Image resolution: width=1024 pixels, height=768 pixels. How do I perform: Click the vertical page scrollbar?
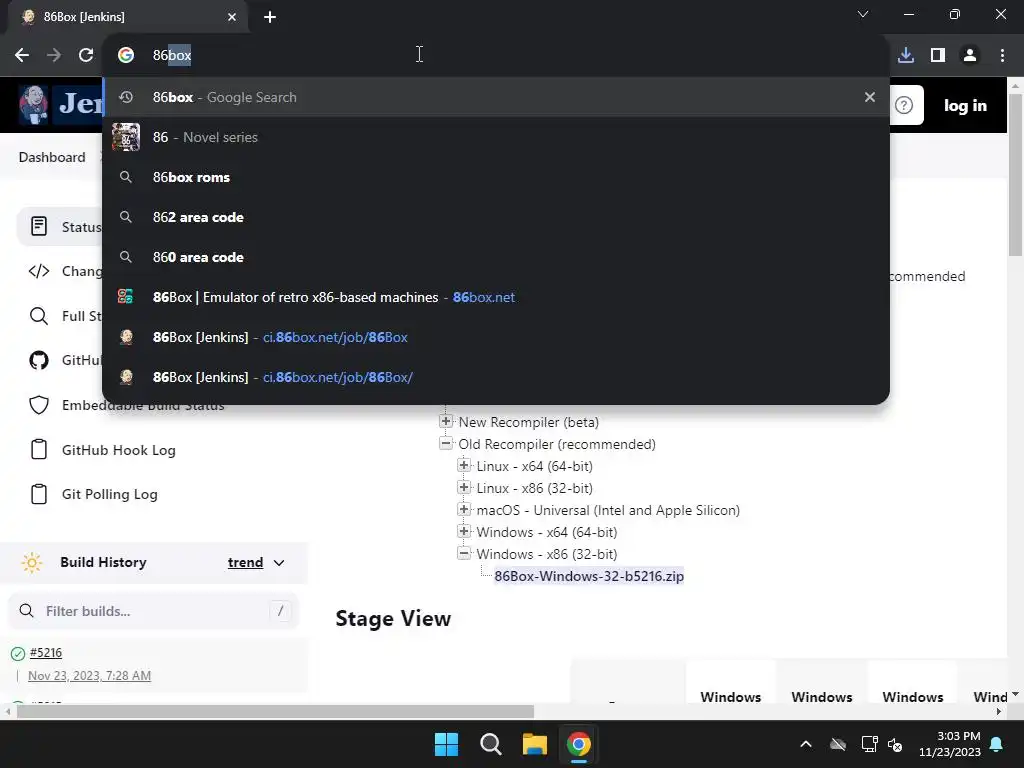click(x=1015, y=176)
